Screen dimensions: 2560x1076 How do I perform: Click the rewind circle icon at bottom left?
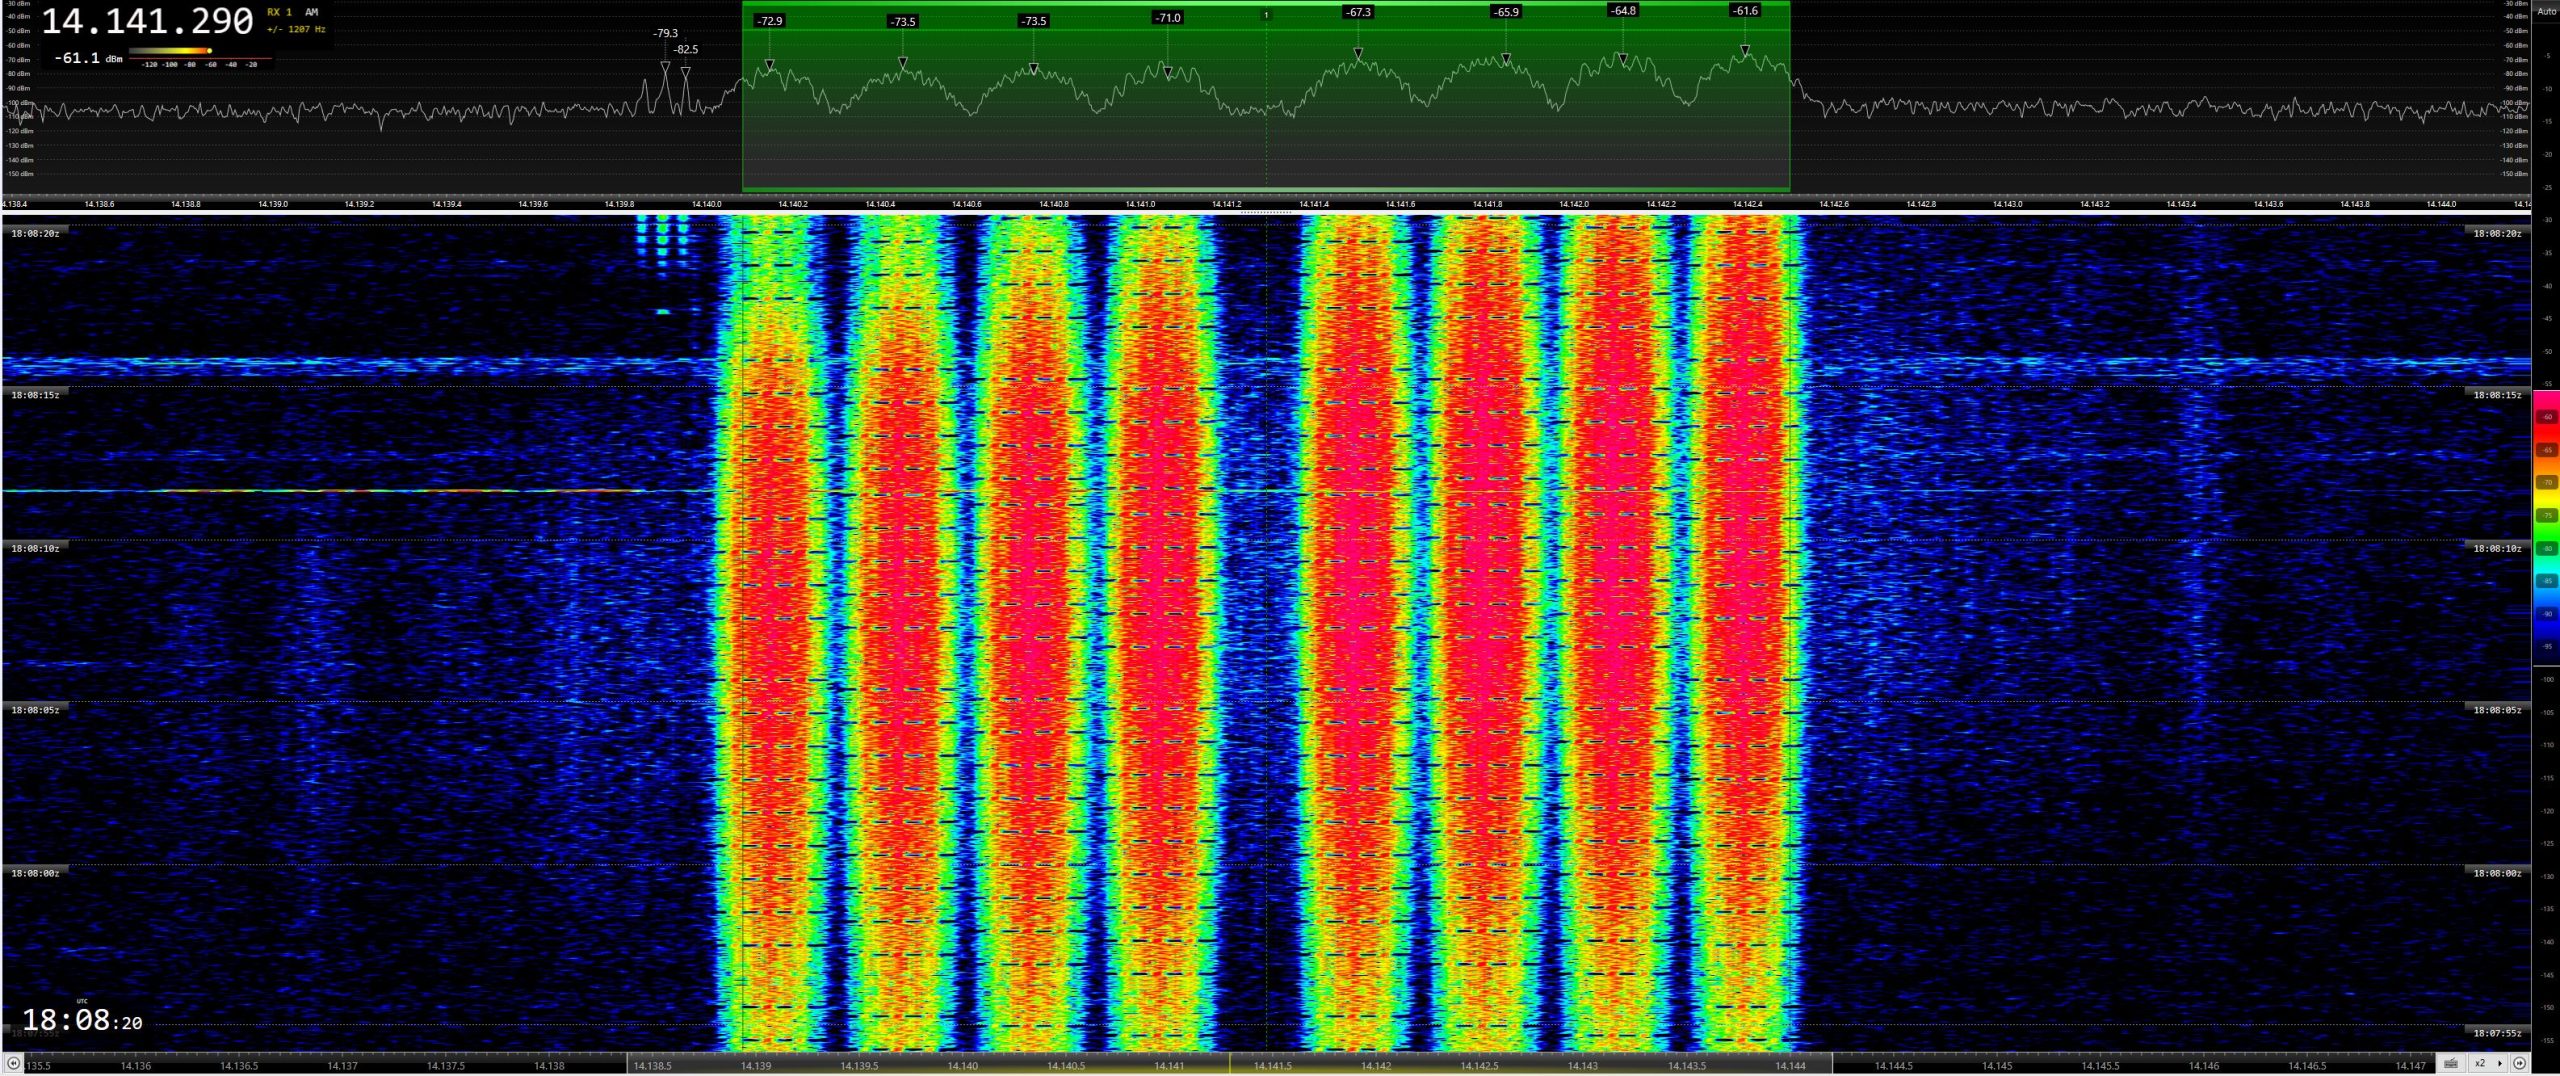pos(13,1063)
